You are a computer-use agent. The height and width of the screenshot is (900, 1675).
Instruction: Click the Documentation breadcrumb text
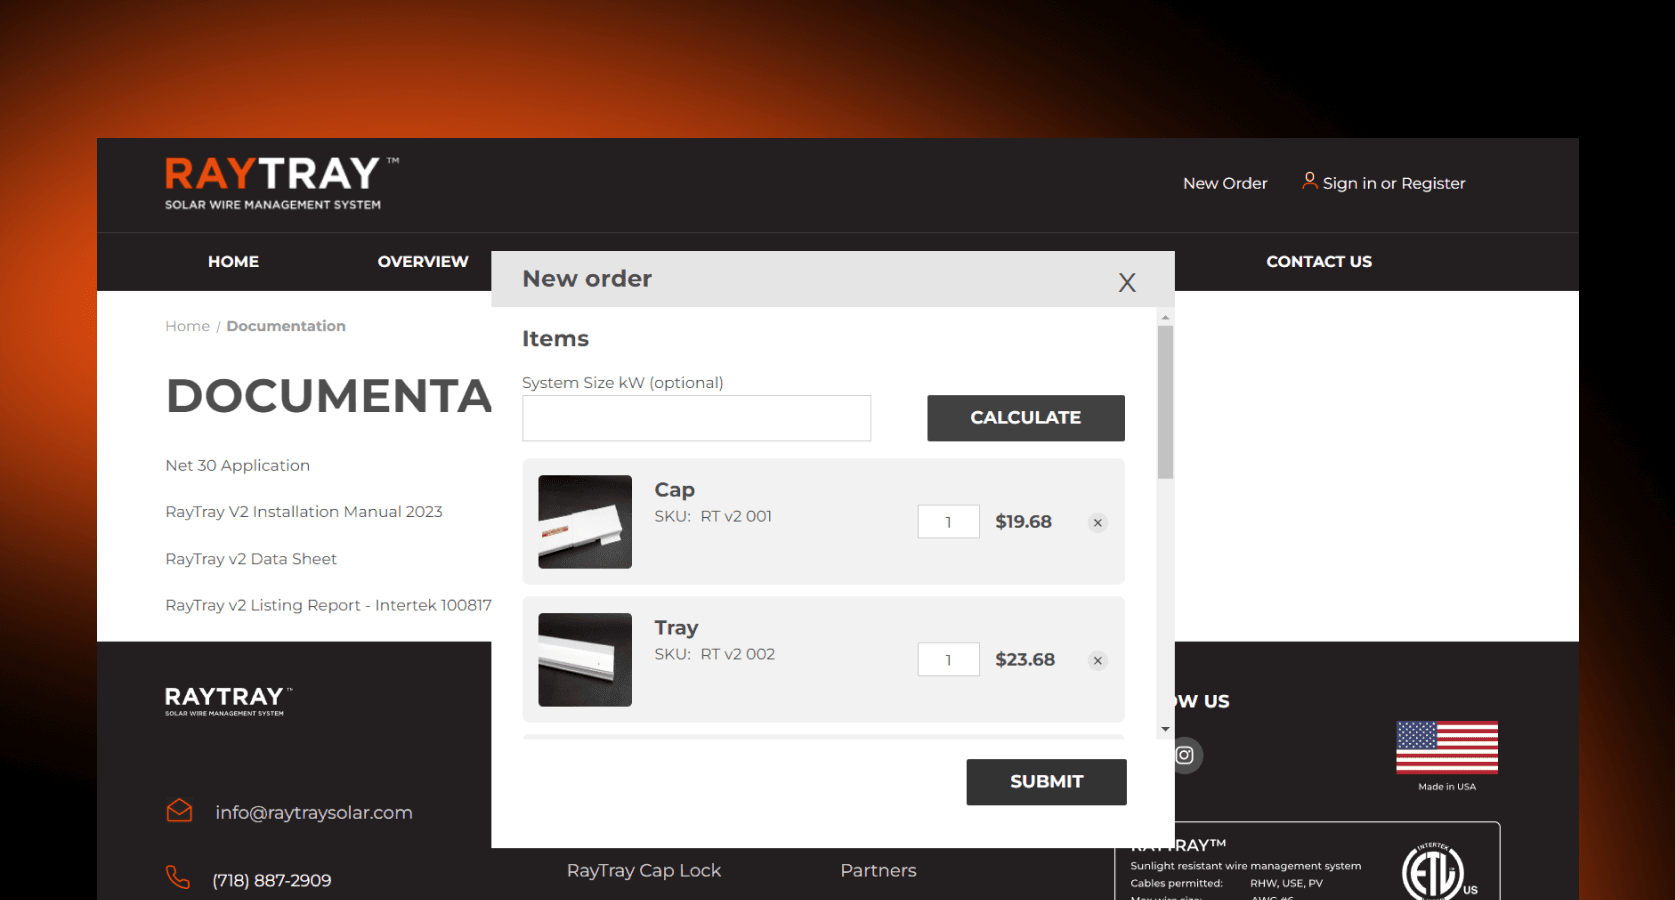[286, 326]
